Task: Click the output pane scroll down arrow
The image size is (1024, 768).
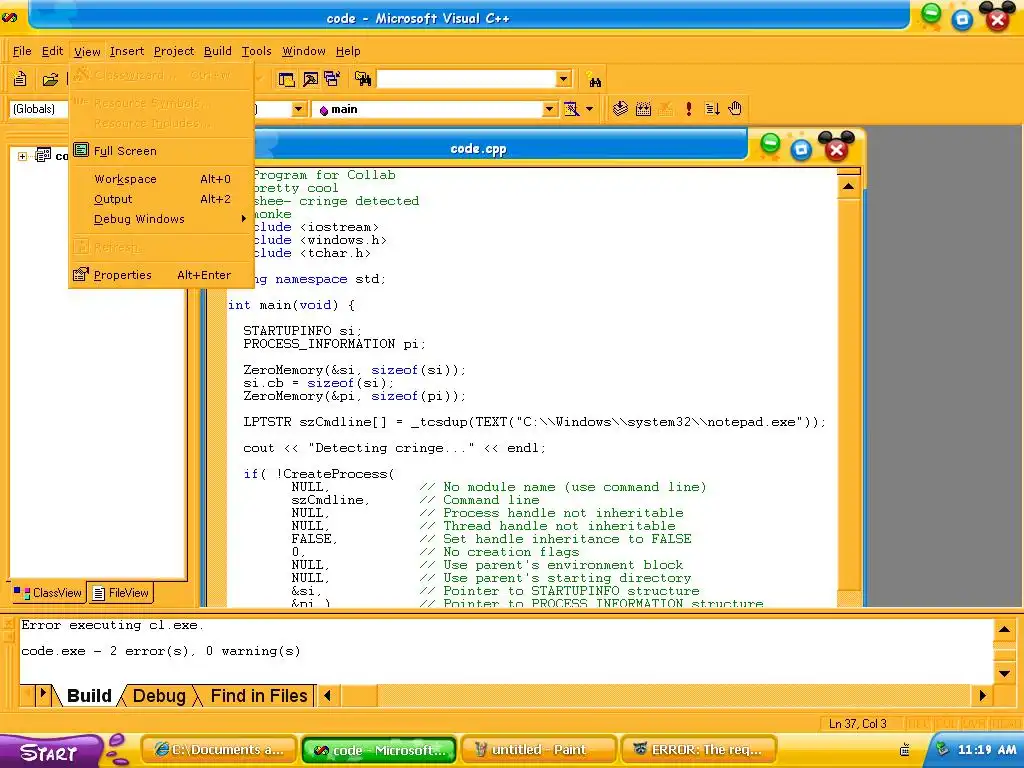Action: 1004,673
